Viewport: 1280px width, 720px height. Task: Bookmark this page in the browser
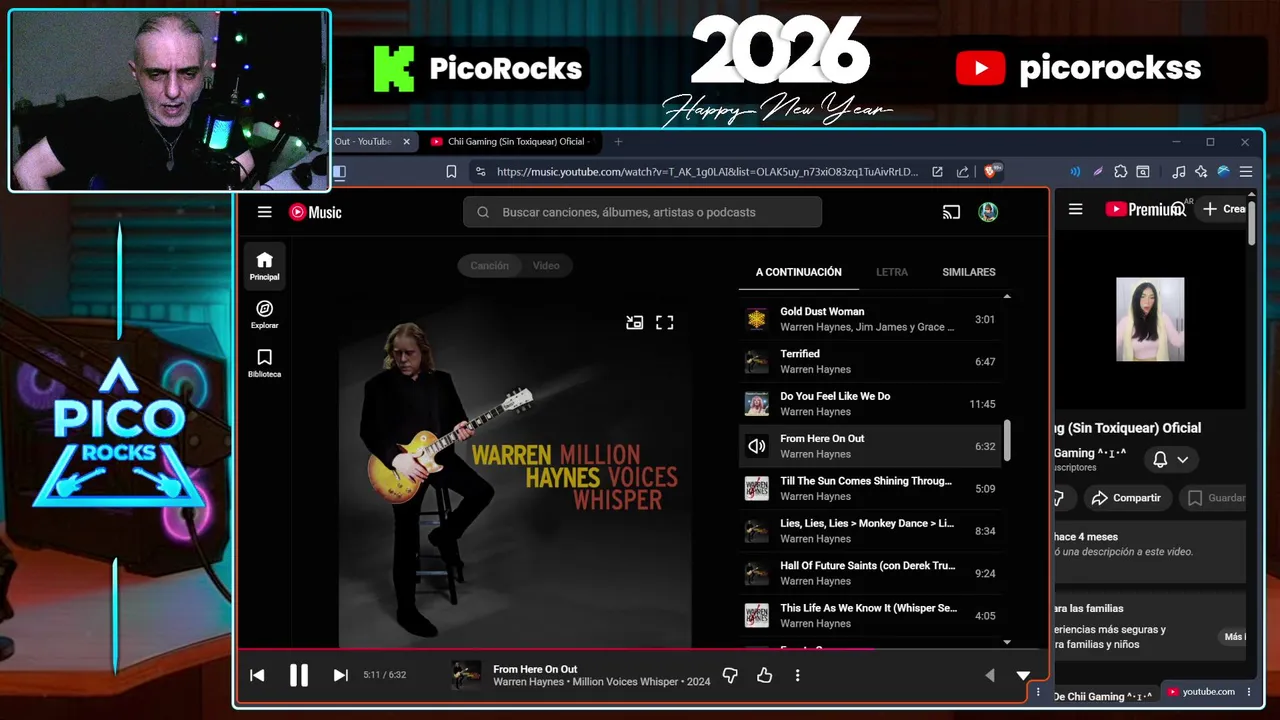[451, 172]
